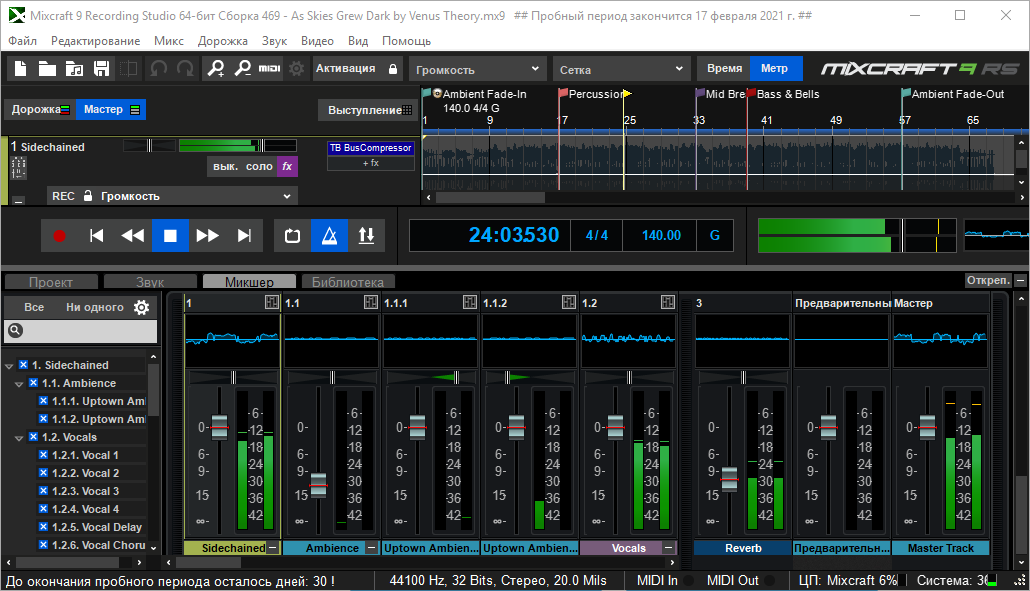
Task: Open the MIDI toolbar icon
Action: coord(269,69)
